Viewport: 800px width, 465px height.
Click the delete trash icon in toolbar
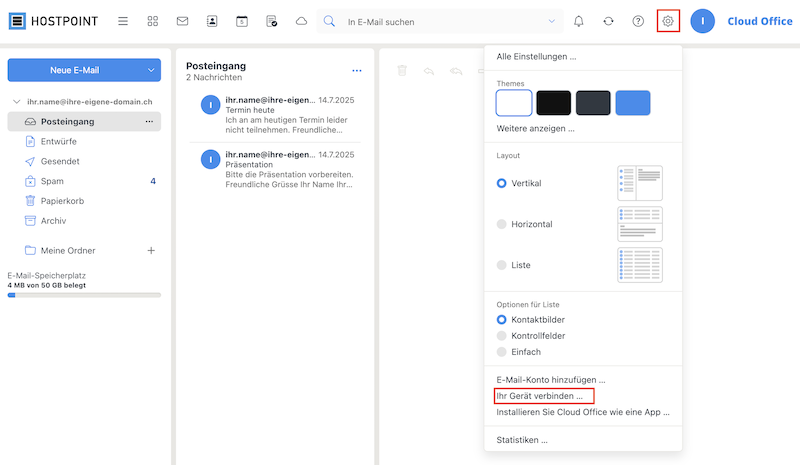[402, 70]
